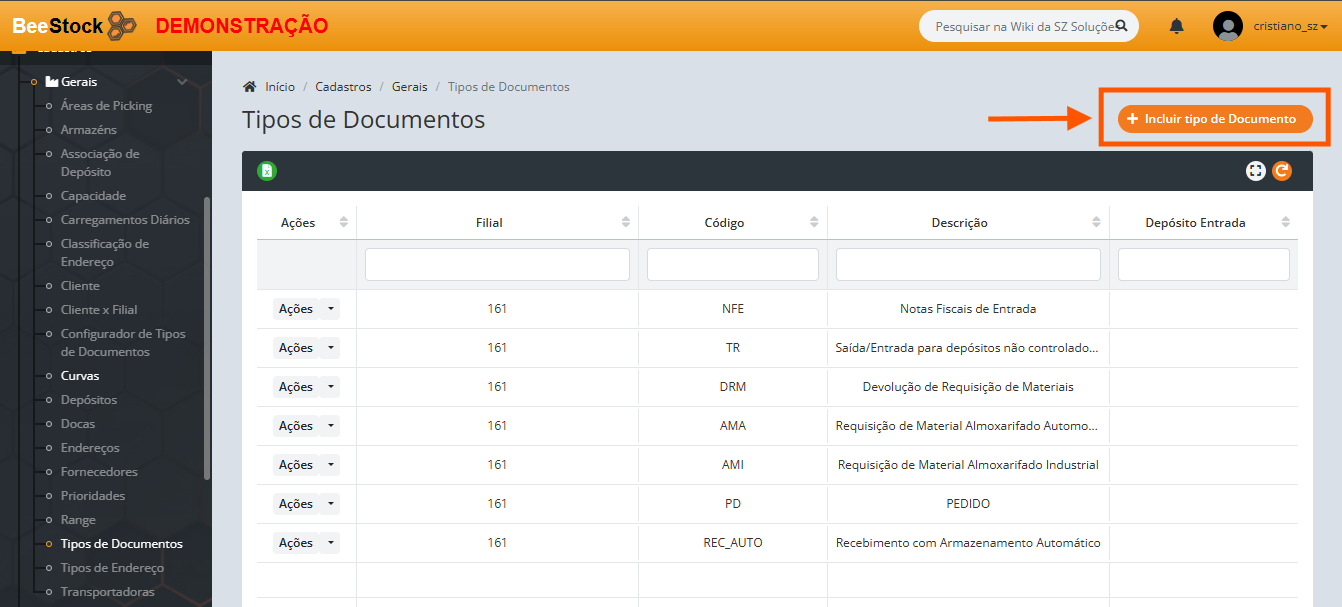
Task: Open the notification bell
Action: 1177,26
